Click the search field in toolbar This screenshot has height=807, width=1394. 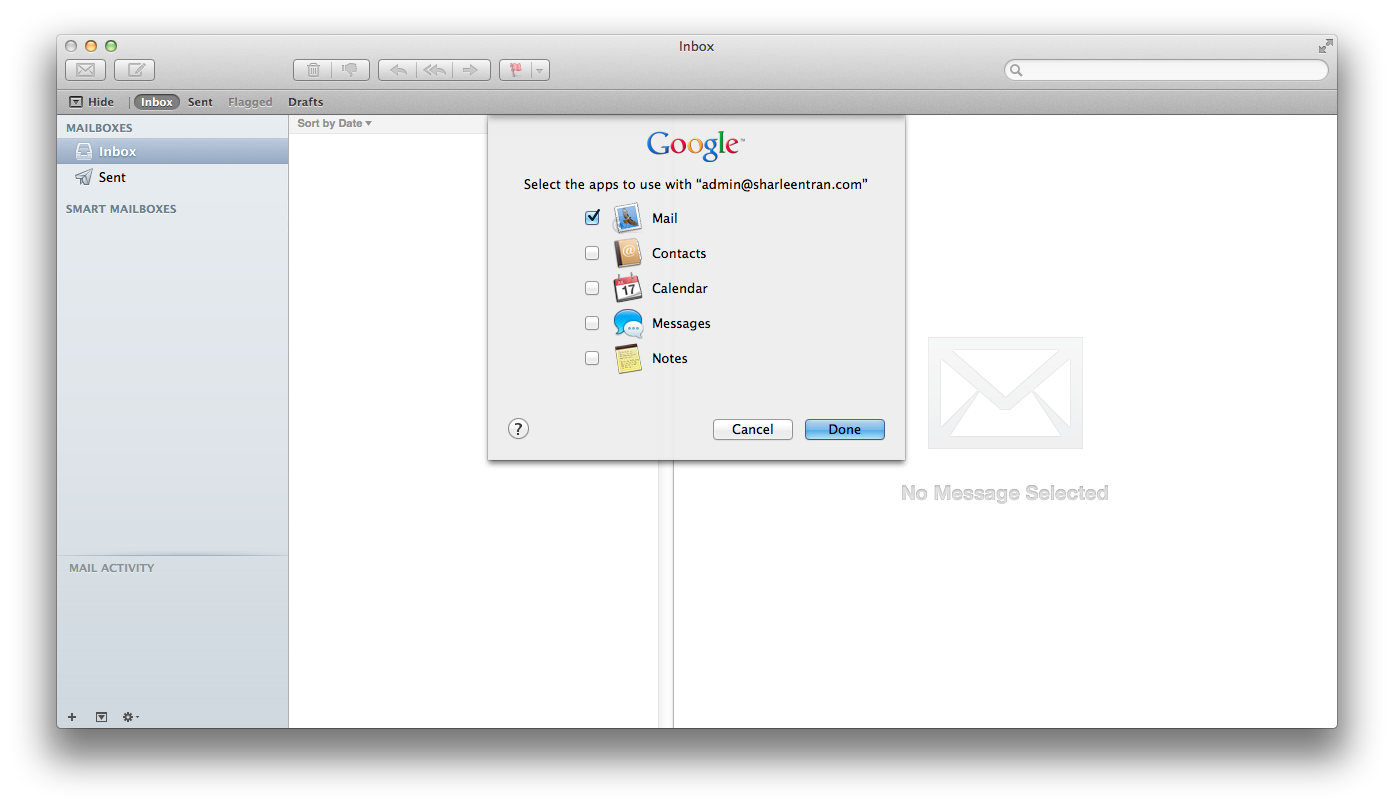[1166, 70]
